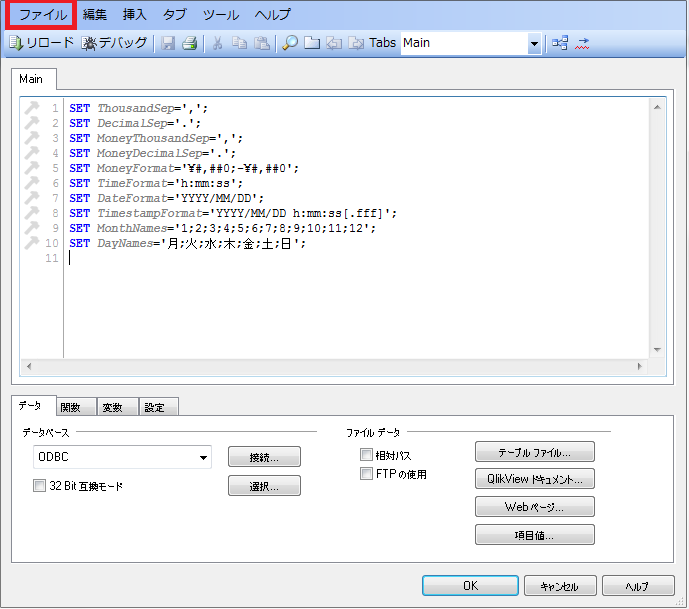Enable 32 Bit 互換モード checkbox
The height and width of the screenshot is (609, 689).
coord(40,486)
